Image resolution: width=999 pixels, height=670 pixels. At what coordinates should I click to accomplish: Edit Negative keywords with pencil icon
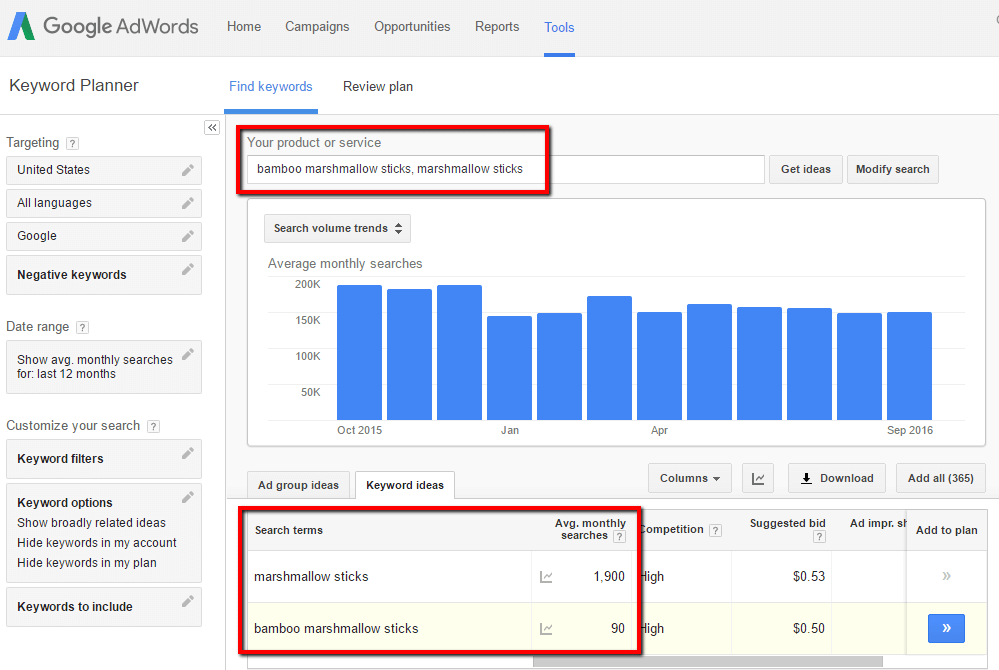(187, 269)
